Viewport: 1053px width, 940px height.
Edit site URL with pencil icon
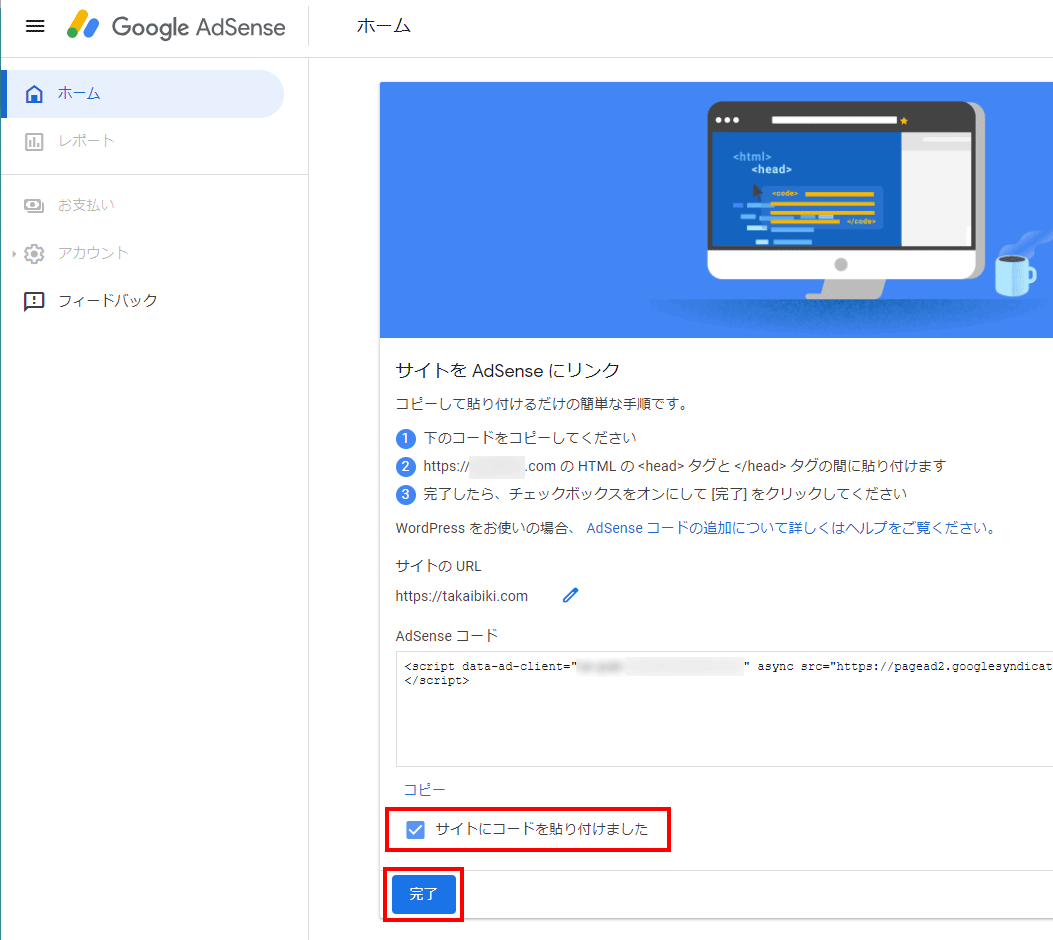coord(570,596)
